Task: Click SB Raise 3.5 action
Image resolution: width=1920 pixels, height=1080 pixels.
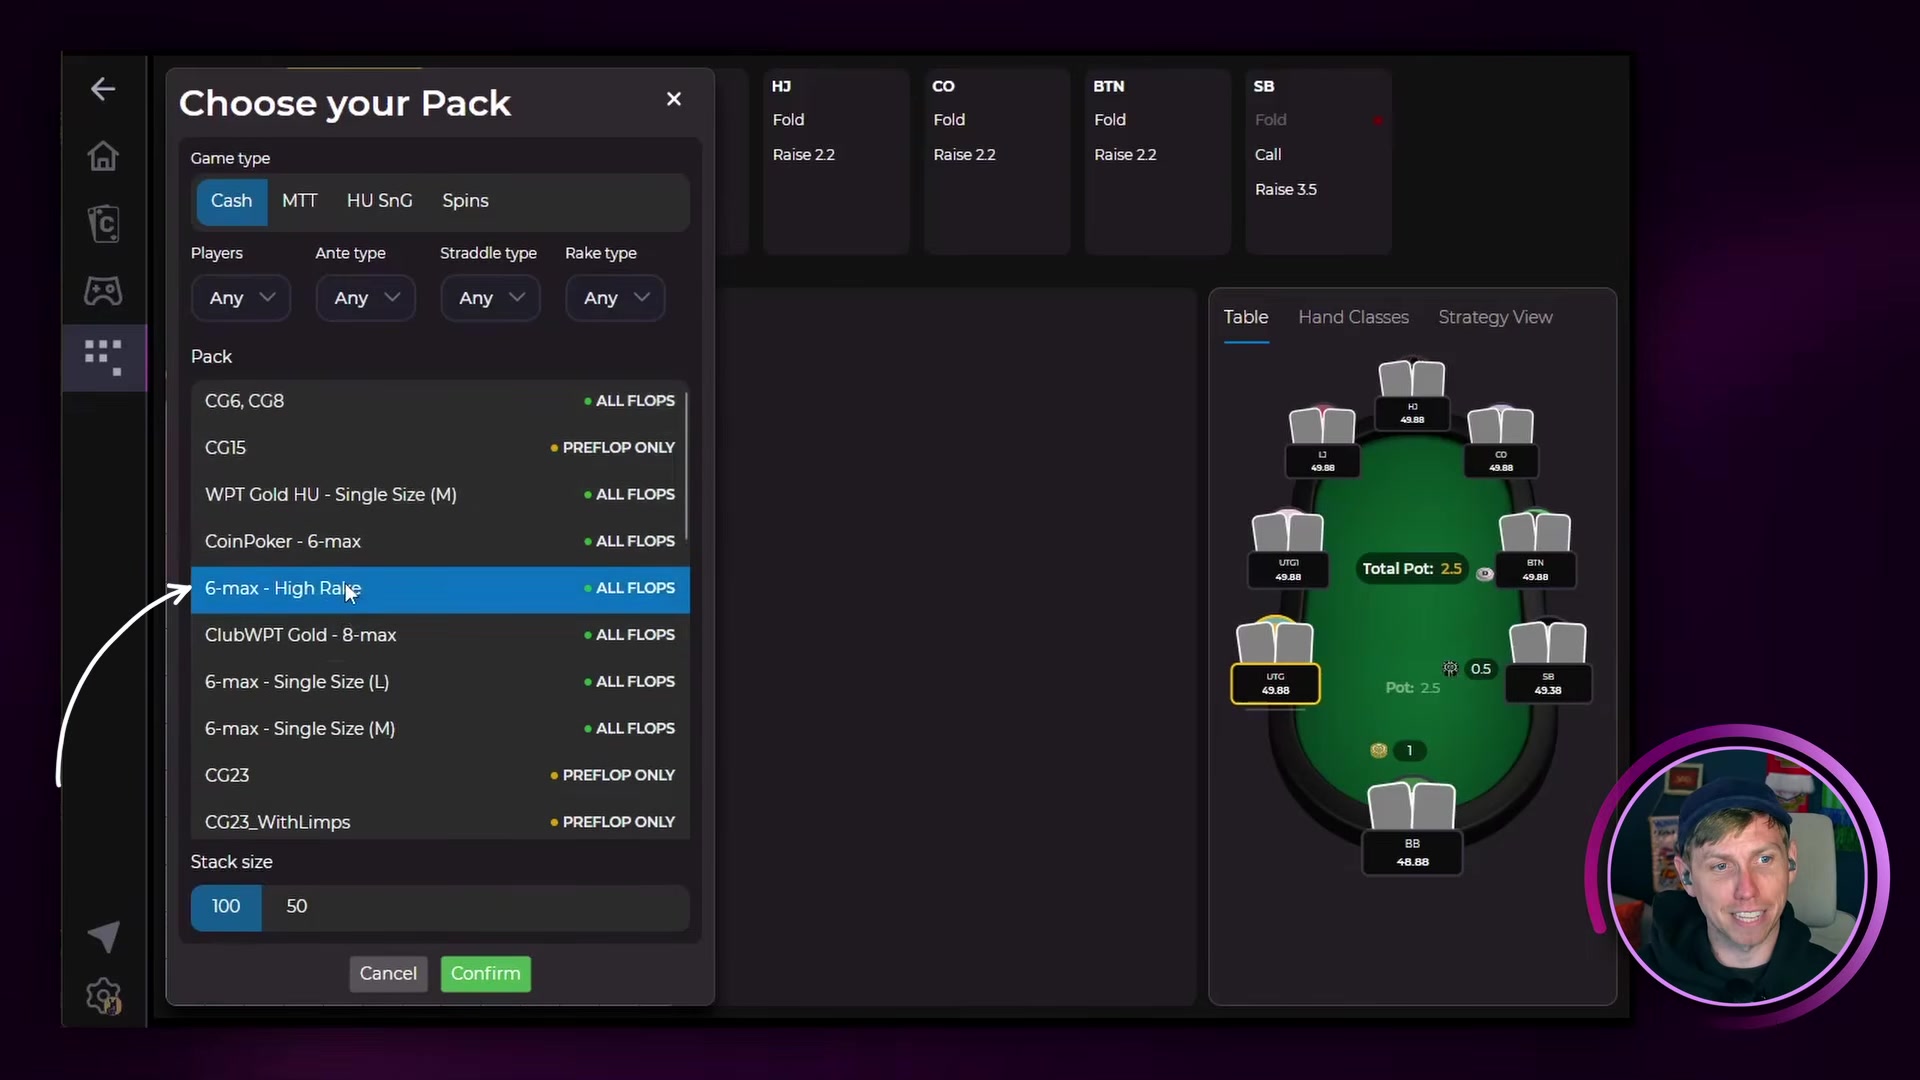Action: pos(1286,190)
